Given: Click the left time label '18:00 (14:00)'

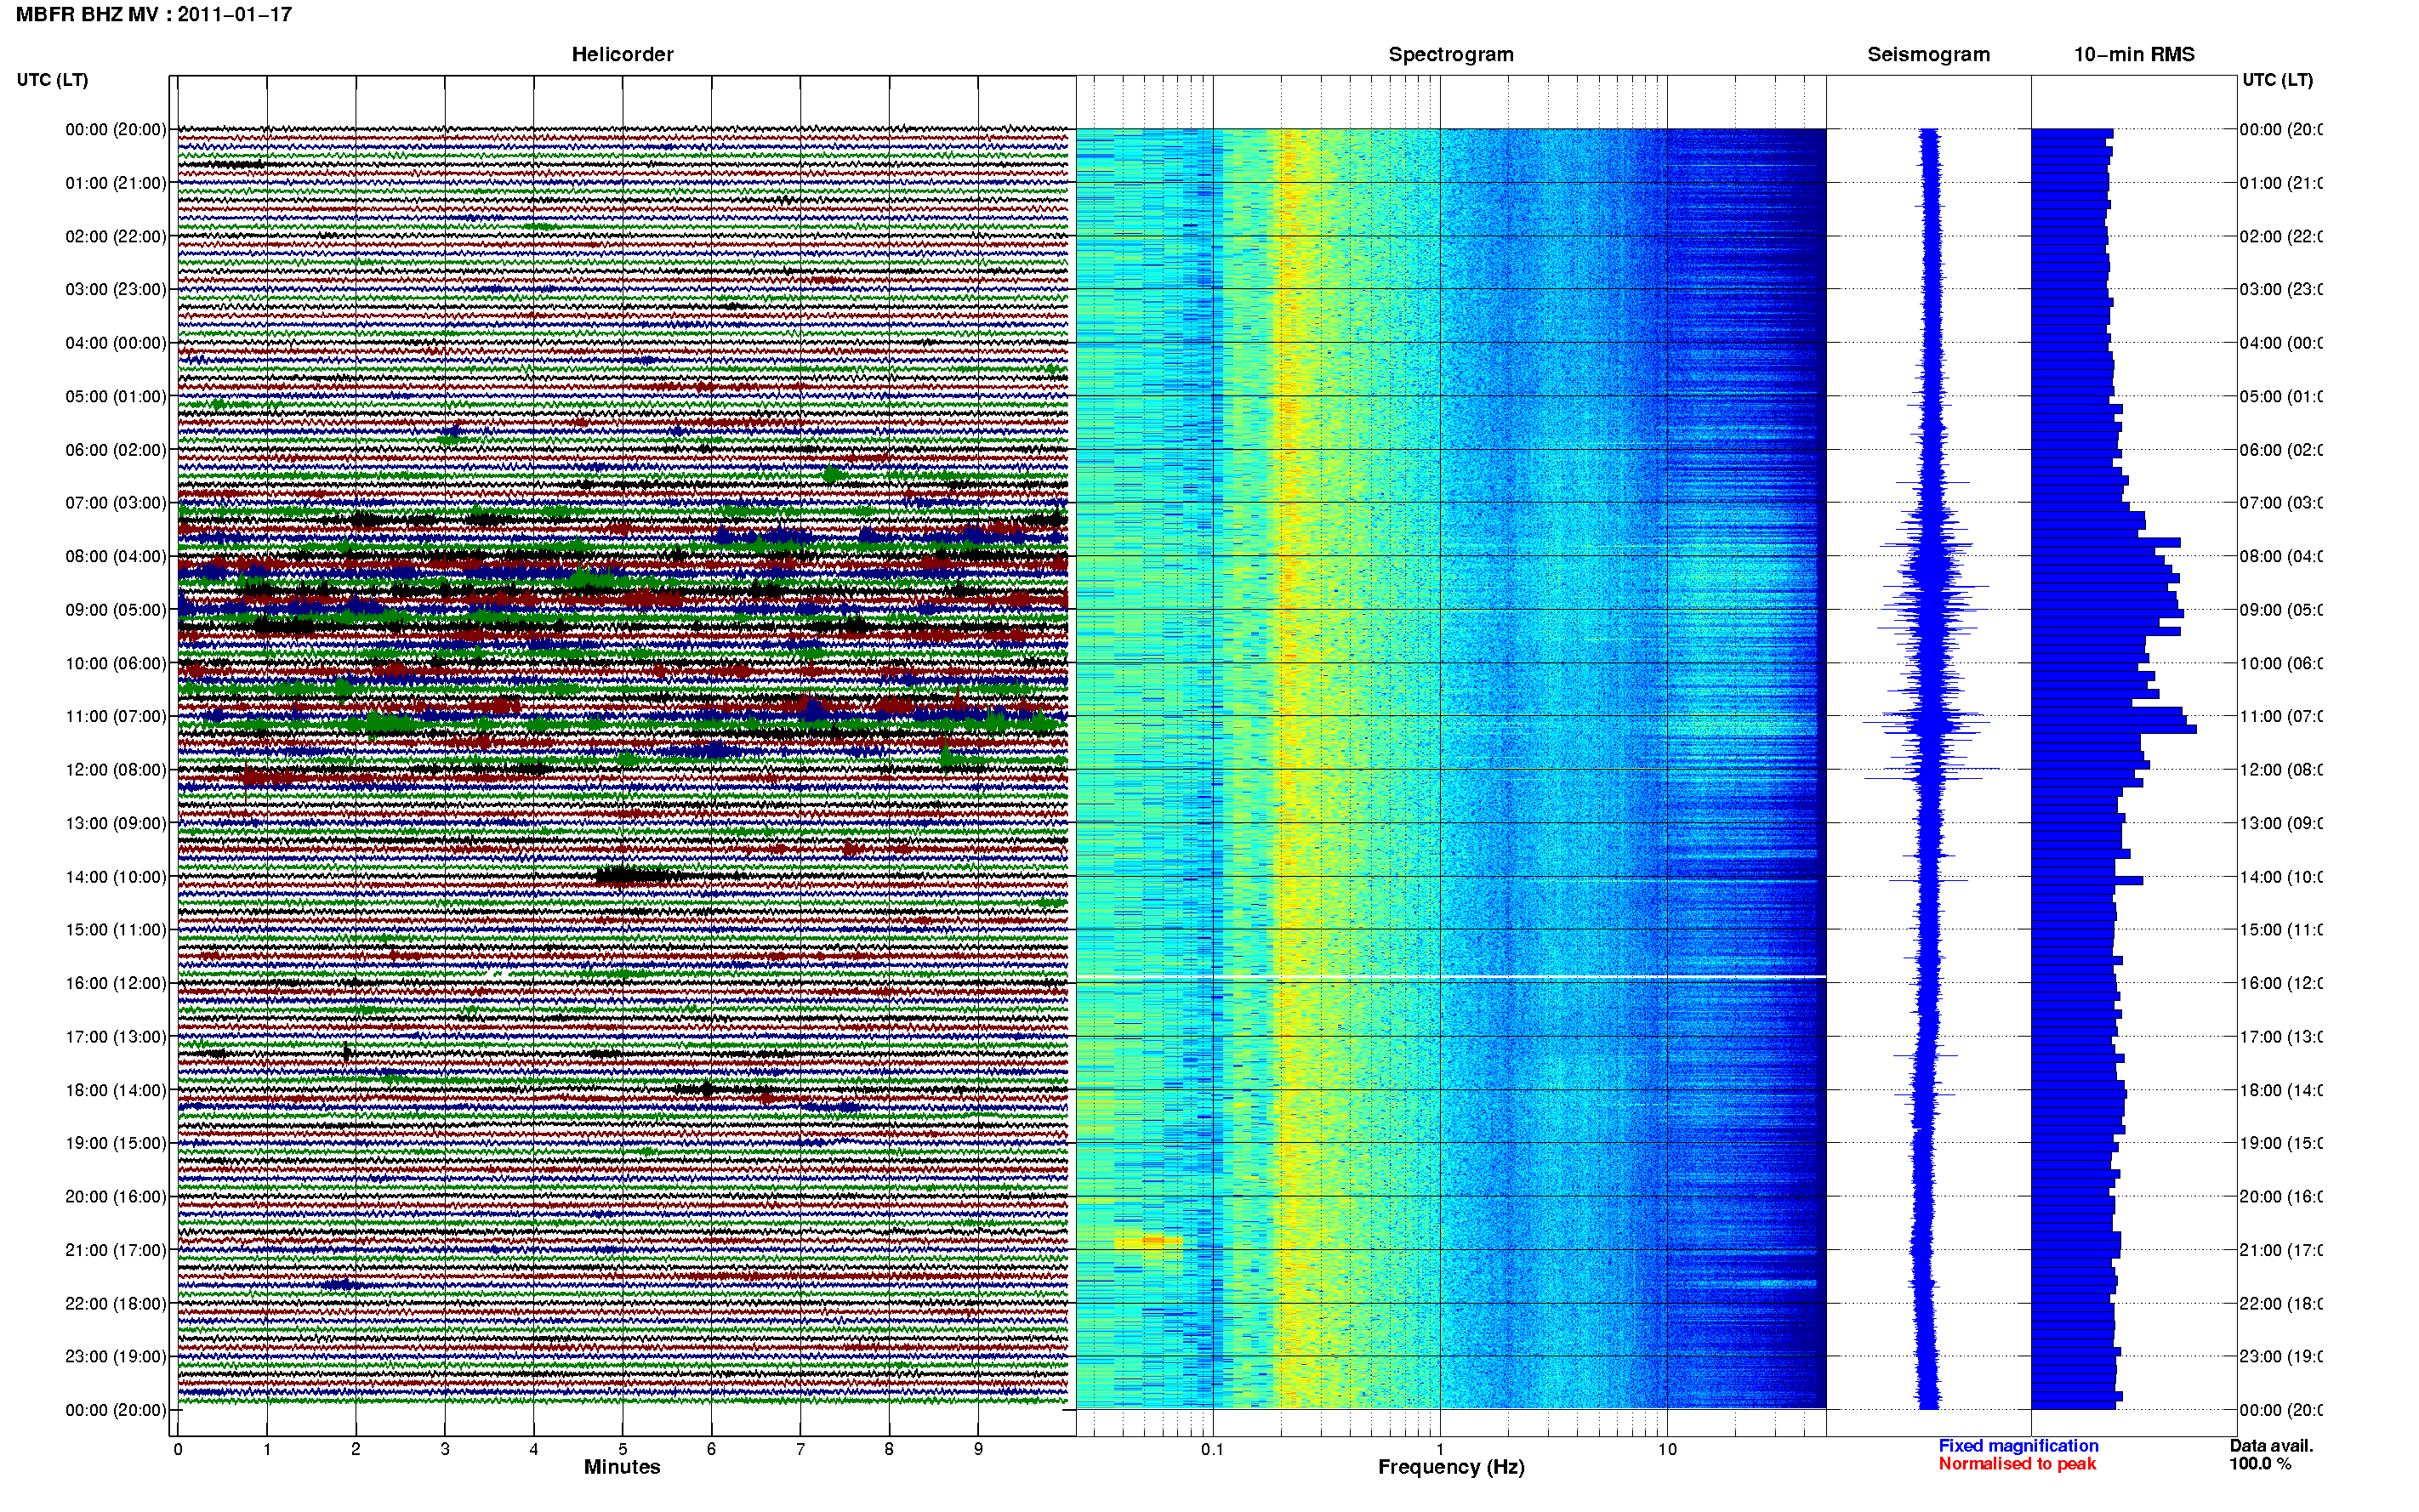Looking at the screenshot, I should (x=116, y=1090).
